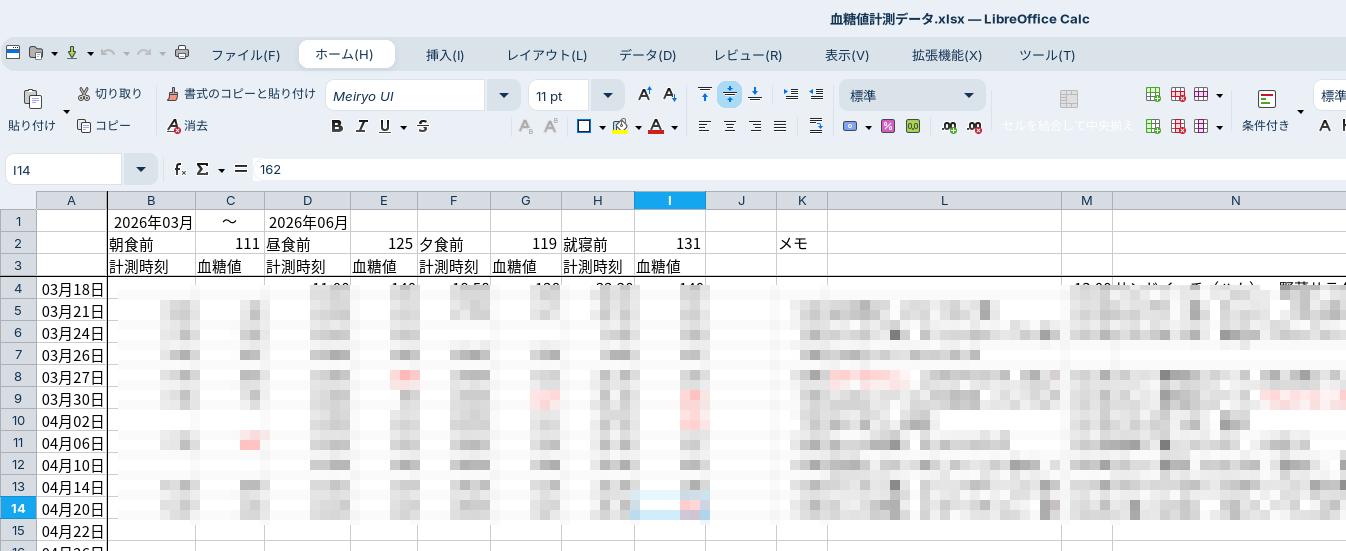Click the print icon in quick toolbar
This screenshot has height=551, width=1346.
pyautogui.click(x=182, y=53)
